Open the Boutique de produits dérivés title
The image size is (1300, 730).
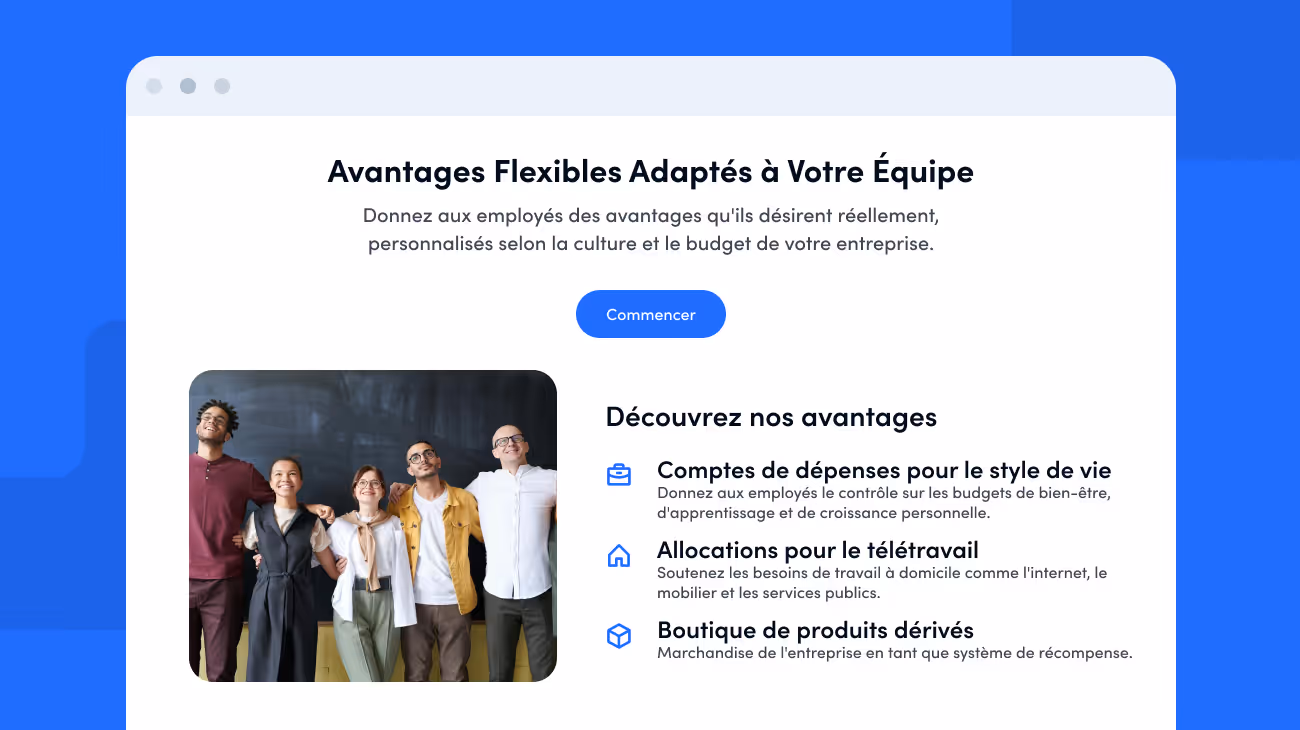coord(815,630)
